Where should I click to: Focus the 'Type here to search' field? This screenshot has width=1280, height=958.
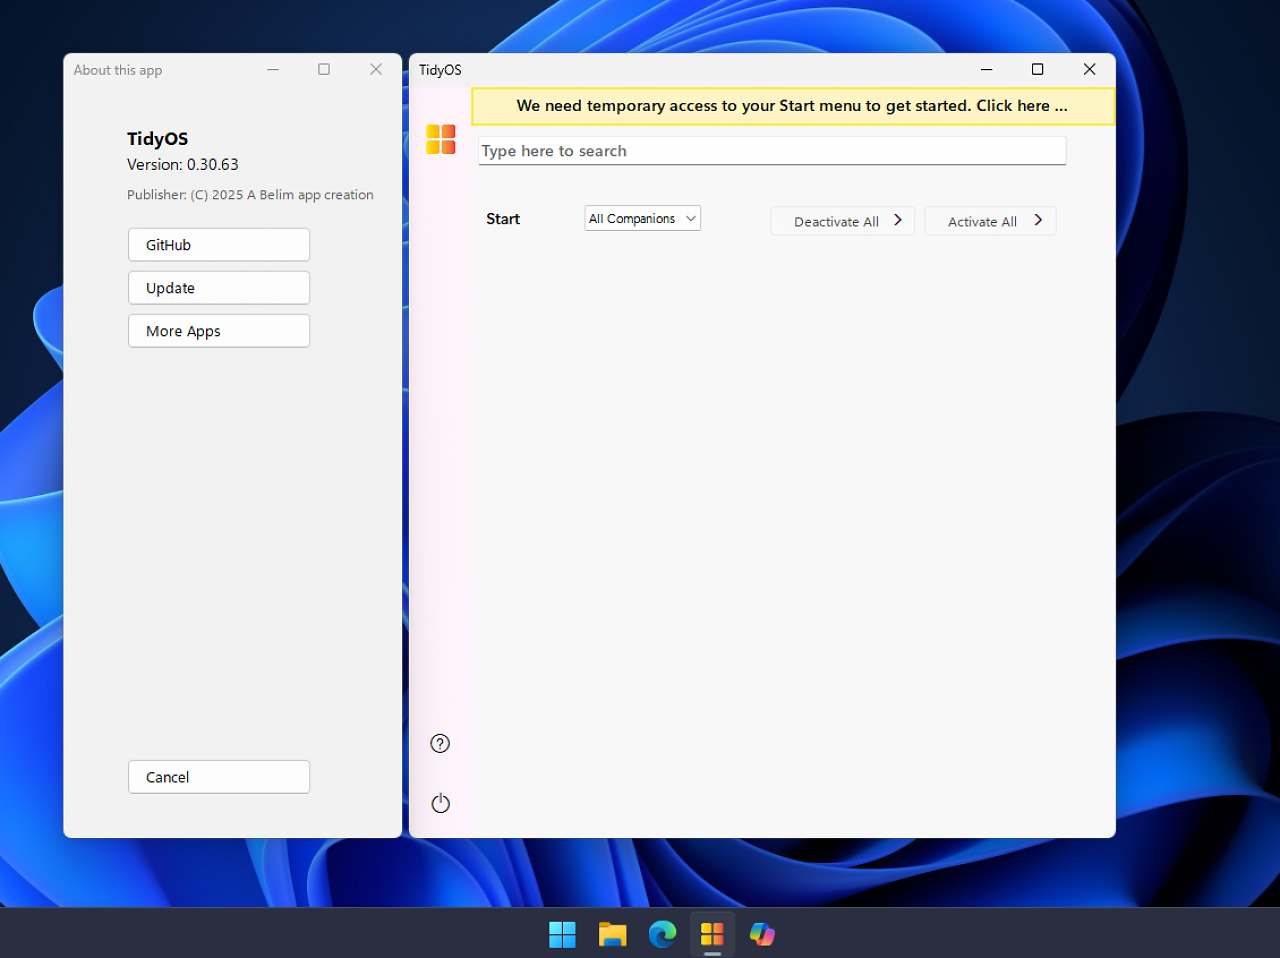(772, 151)
